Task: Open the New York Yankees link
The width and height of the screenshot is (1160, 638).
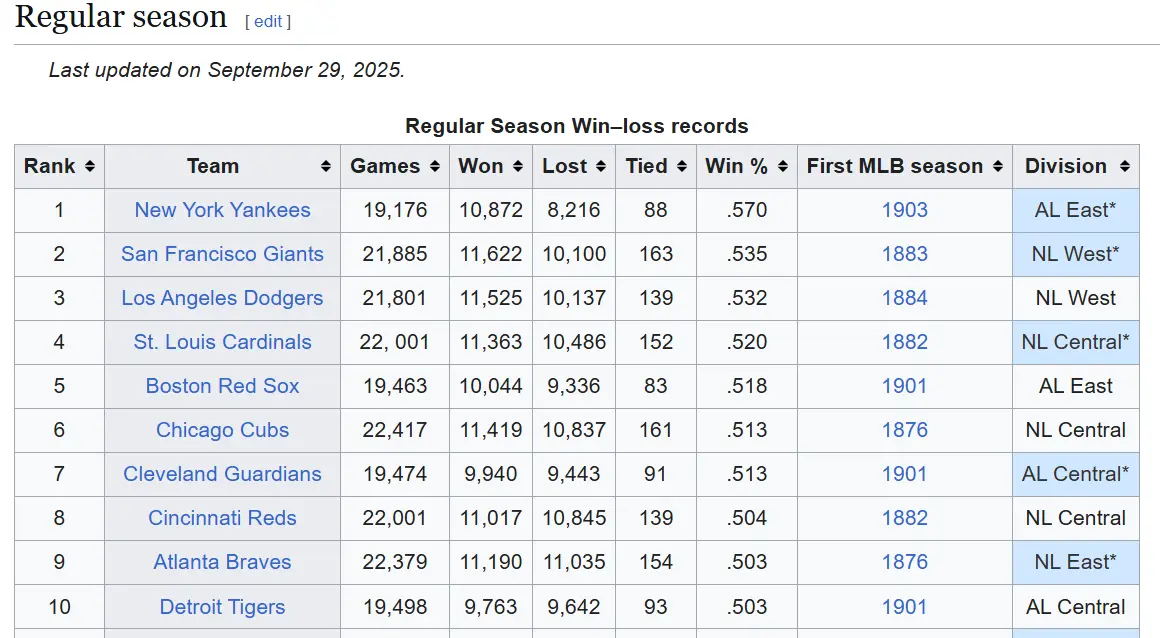Action: click(x=222, y=210)
